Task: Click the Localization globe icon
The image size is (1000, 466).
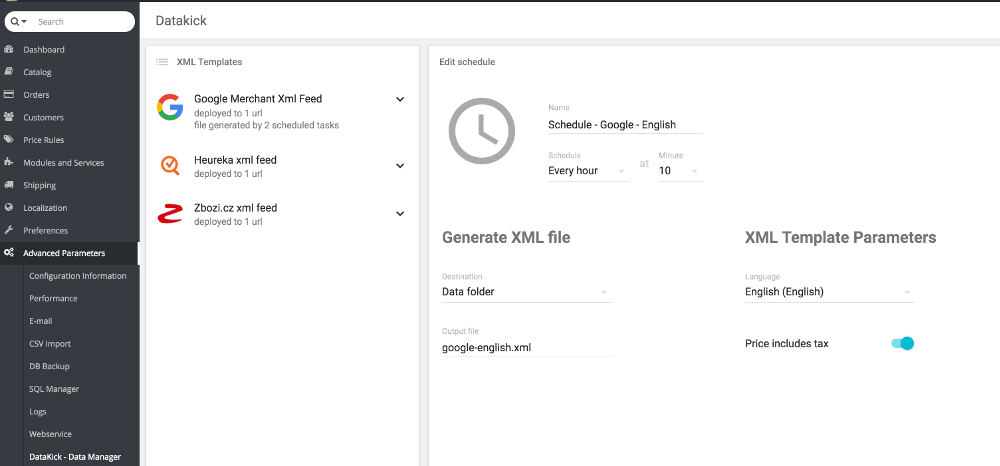Action: pos(9,207)
